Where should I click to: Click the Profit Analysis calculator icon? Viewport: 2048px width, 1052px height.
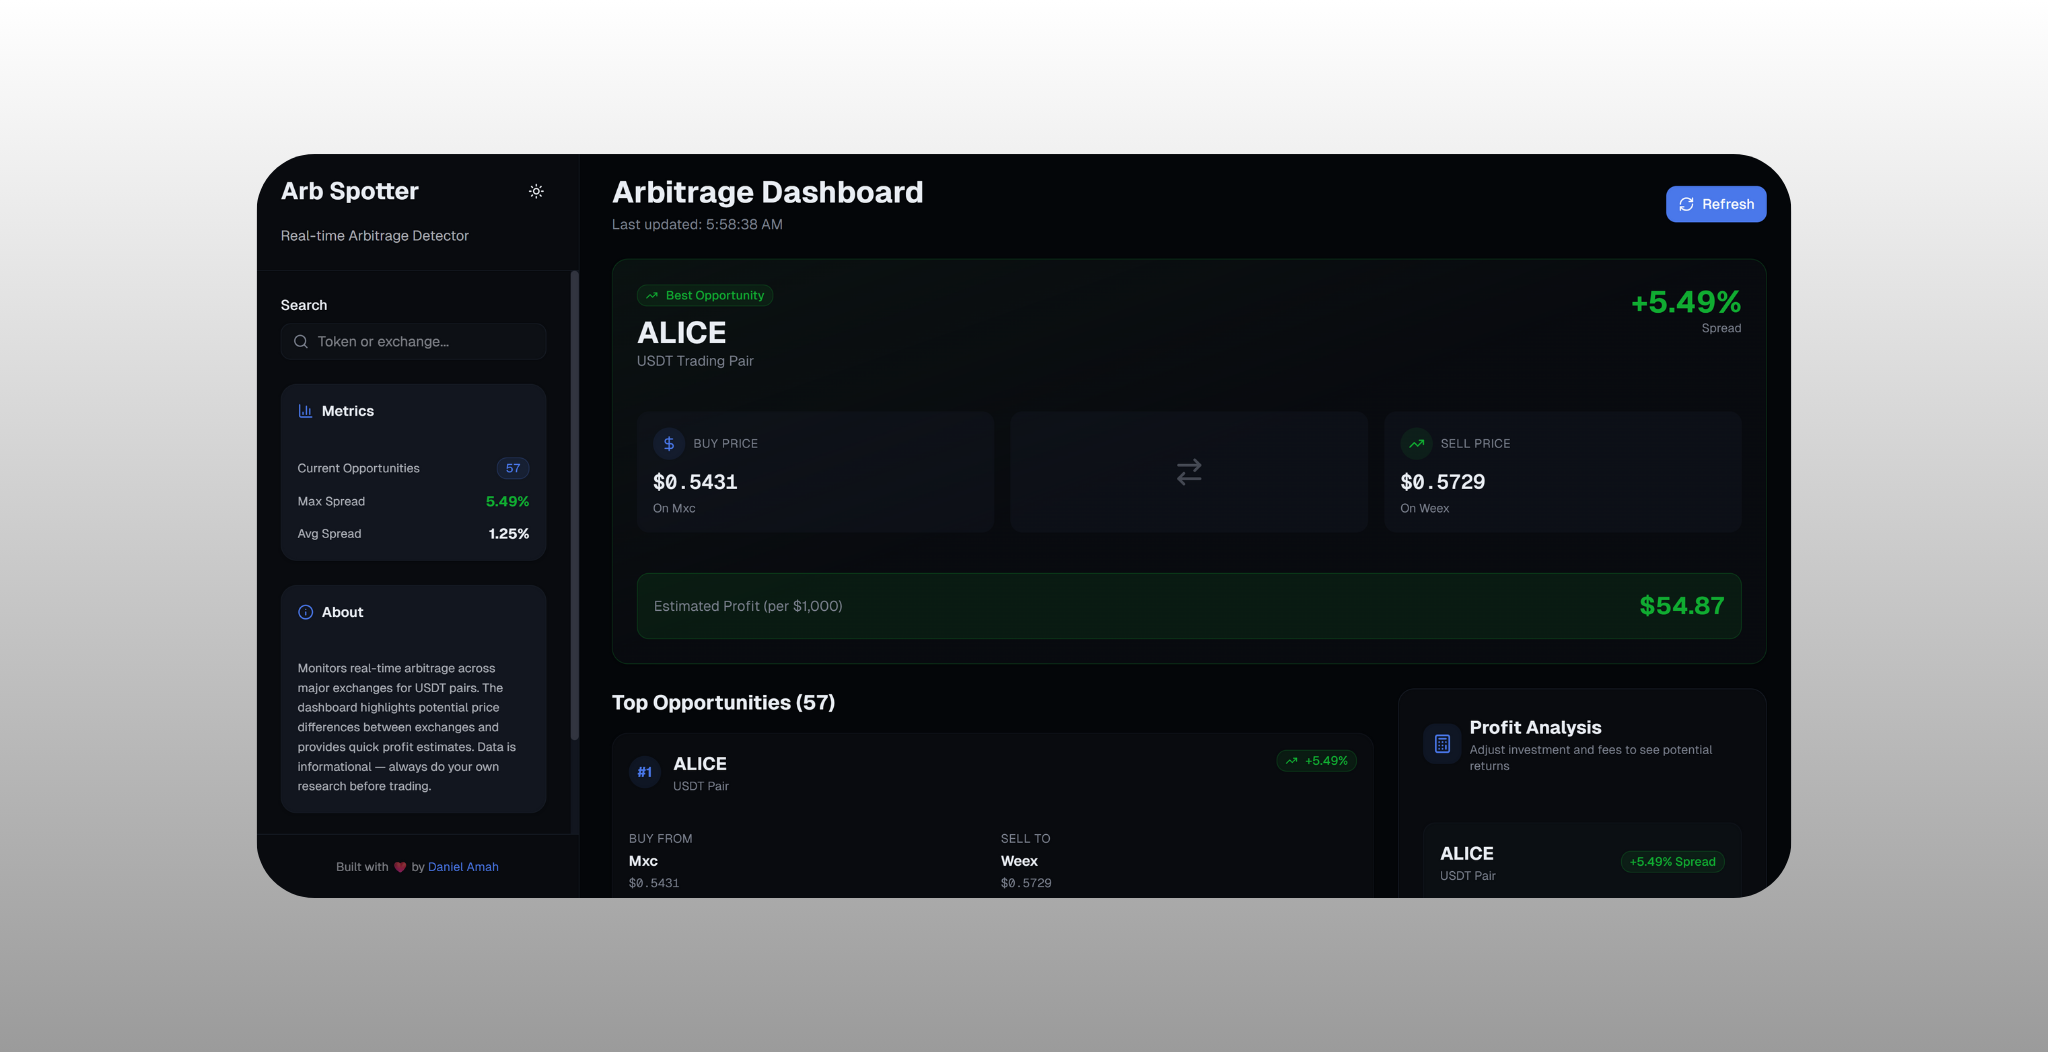(1442, 744)
